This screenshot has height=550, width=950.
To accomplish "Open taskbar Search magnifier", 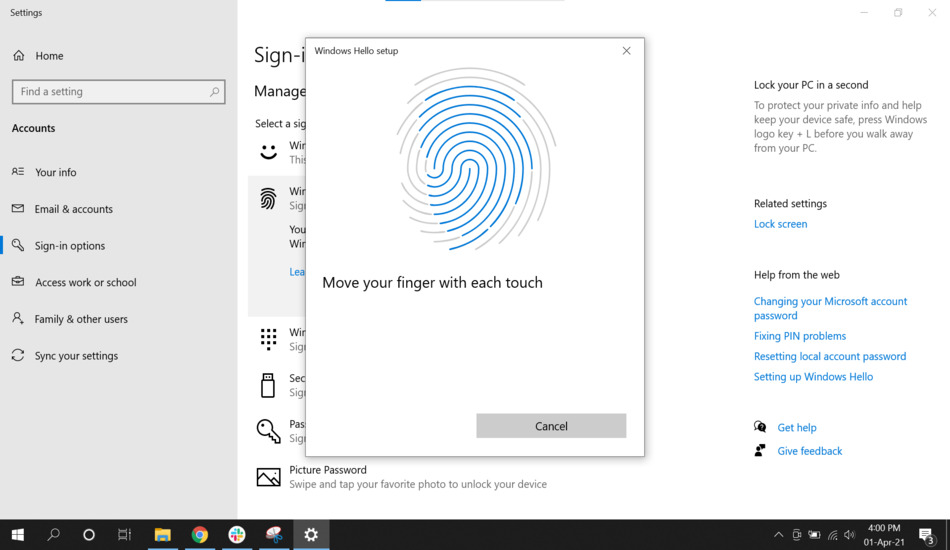I will (53, 535).
